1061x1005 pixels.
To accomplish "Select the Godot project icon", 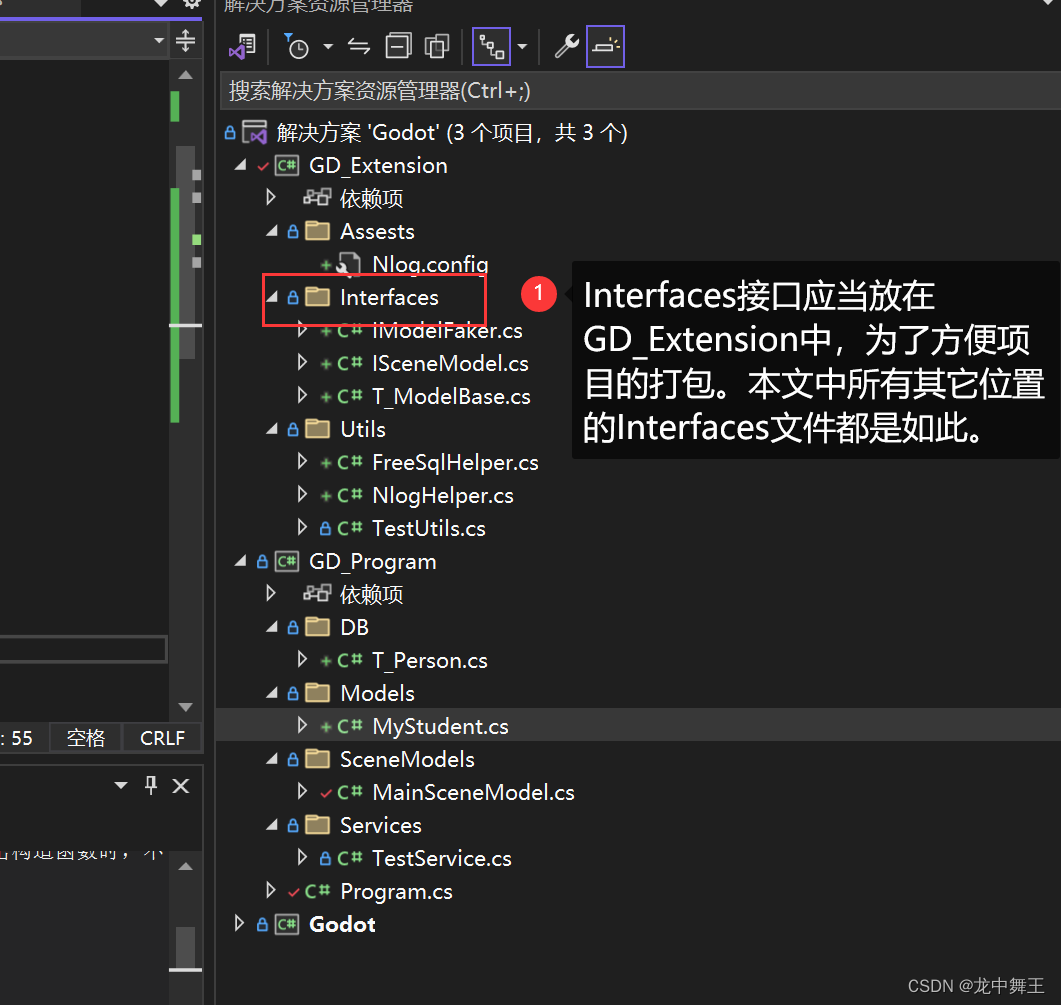I will [287, 924].
